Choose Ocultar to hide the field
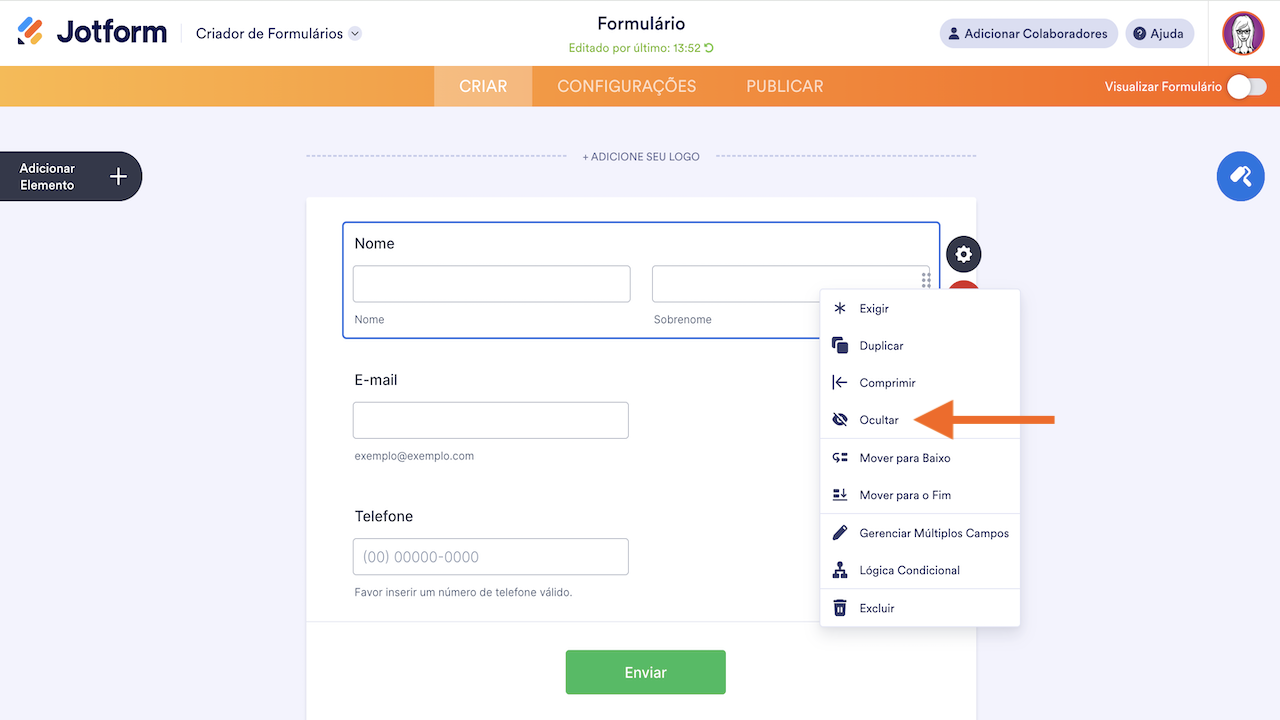This screenshot has width=1280, height=720. click(878, 420)
